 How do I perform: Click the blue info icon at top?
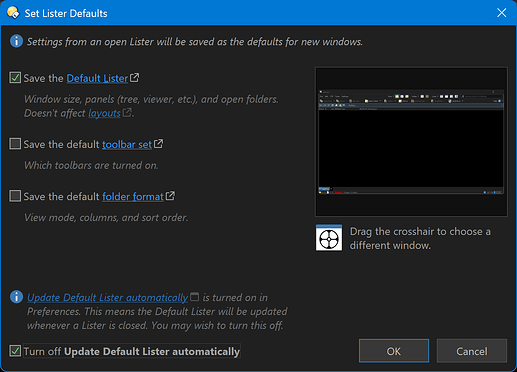(16, 41)
